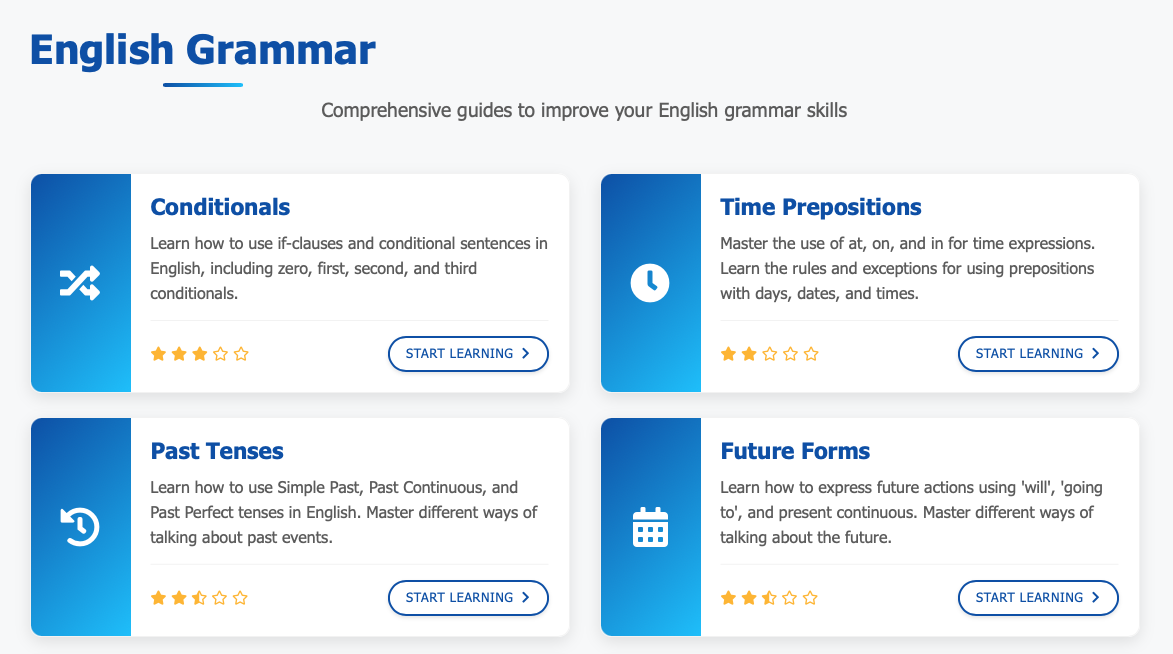Start learning the Conditionals lesson
The width and height of the screenshot is (1173, 654).
point(468,354)
